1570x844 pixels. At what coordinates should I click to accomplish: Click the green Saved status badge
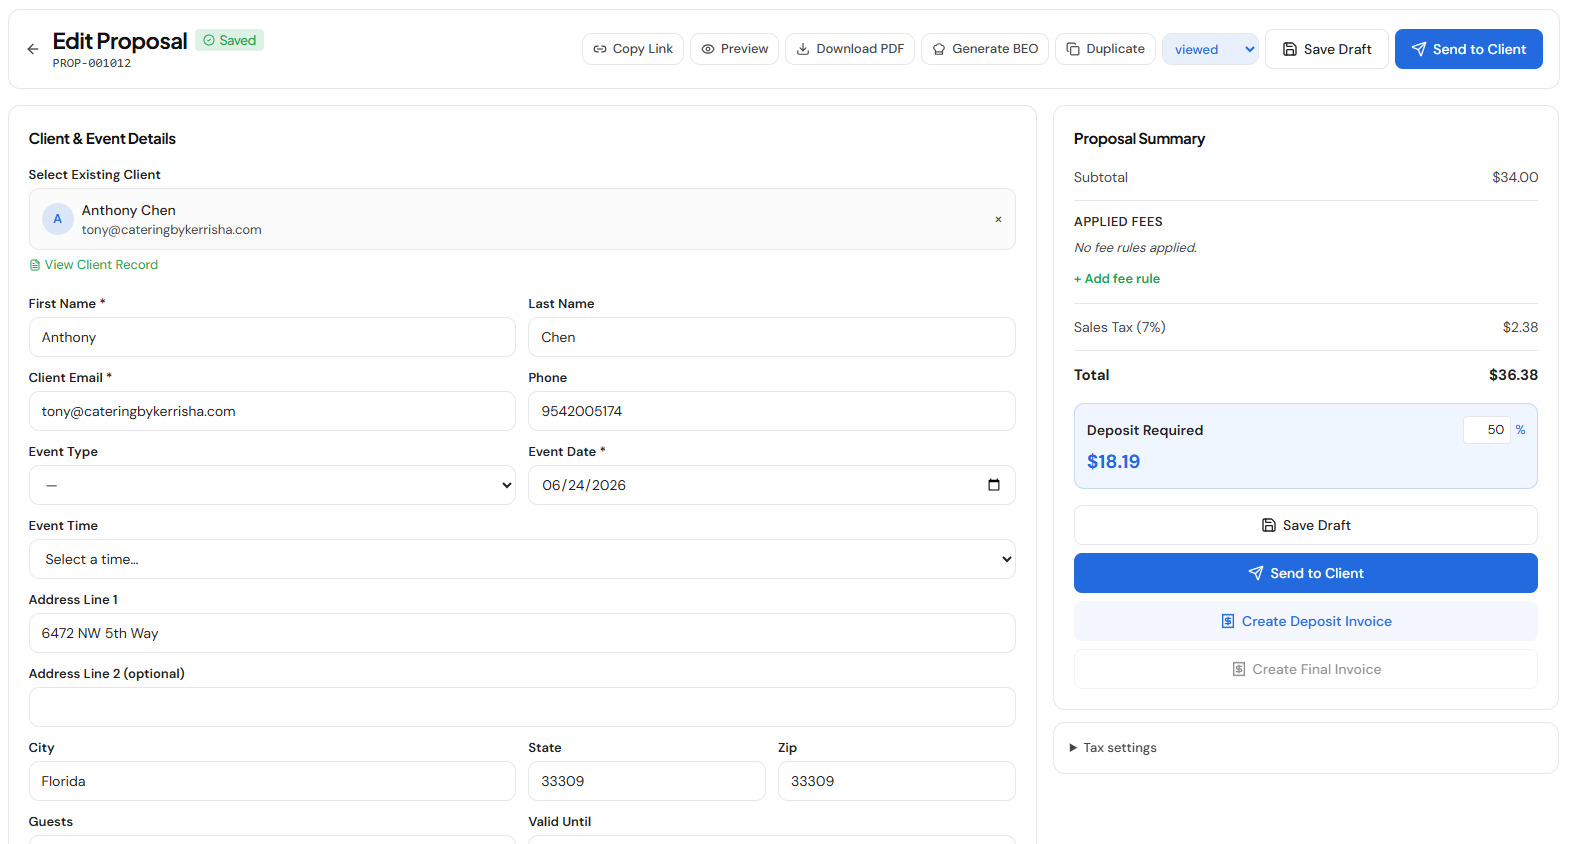[230, 40]
